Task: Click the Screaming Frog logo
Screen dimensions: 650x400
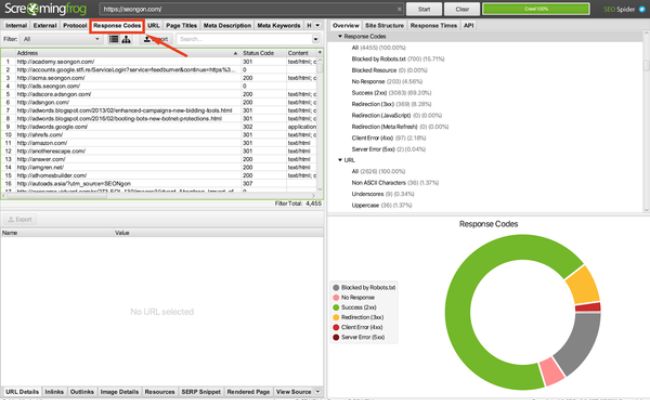Action: 47,9
